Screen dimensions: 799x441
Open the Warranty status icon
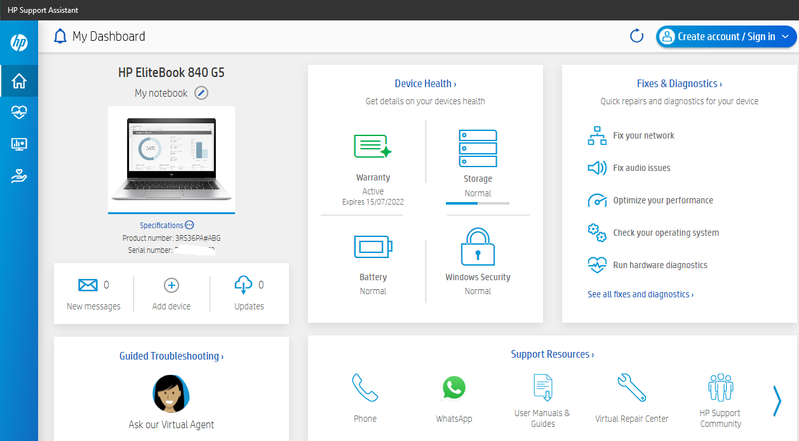click(373, 147)
